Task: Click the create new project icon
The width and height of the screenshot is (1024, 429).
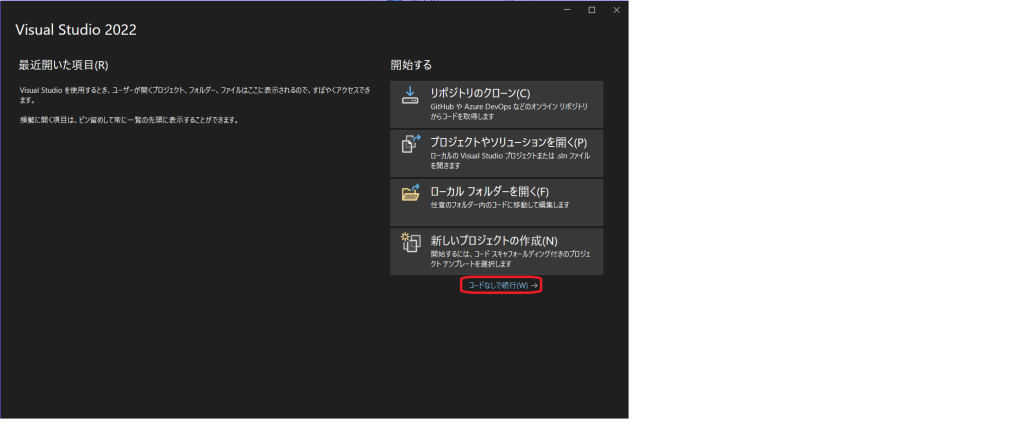Action: [x=410, y=242]
